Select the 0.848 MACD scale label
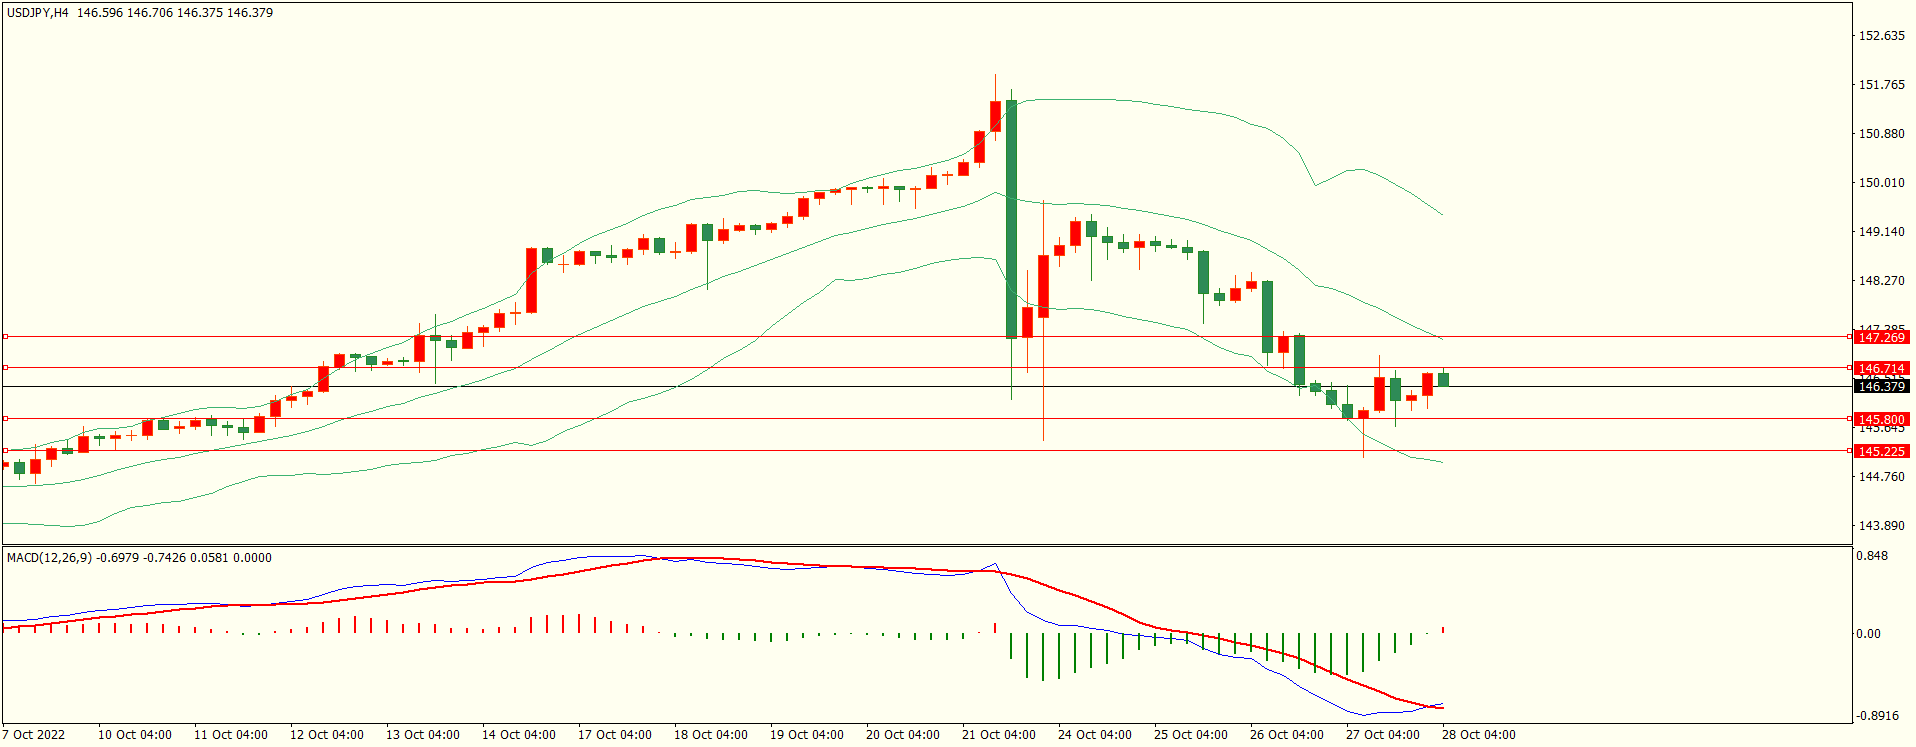 click(x=1872, y=556)
